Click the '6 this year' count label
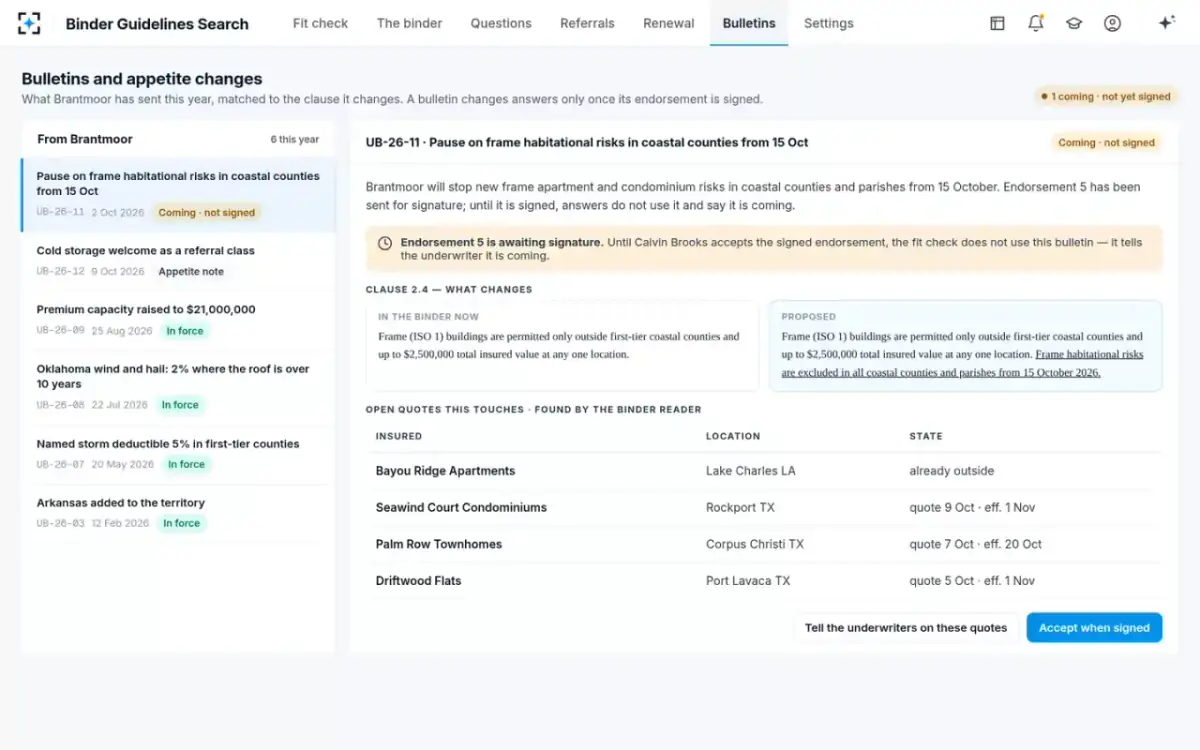 (x=294, y=140)
